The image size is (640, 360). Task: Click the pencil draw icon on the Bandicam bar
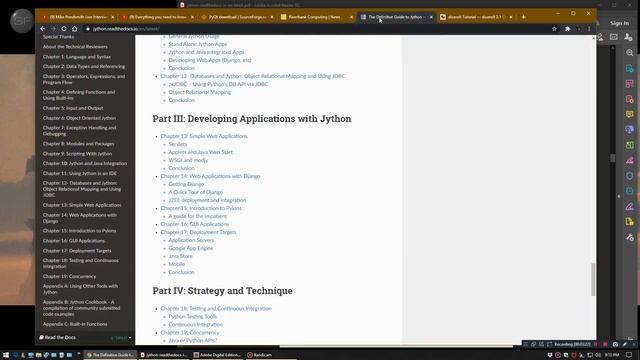[x=624, y=344]
